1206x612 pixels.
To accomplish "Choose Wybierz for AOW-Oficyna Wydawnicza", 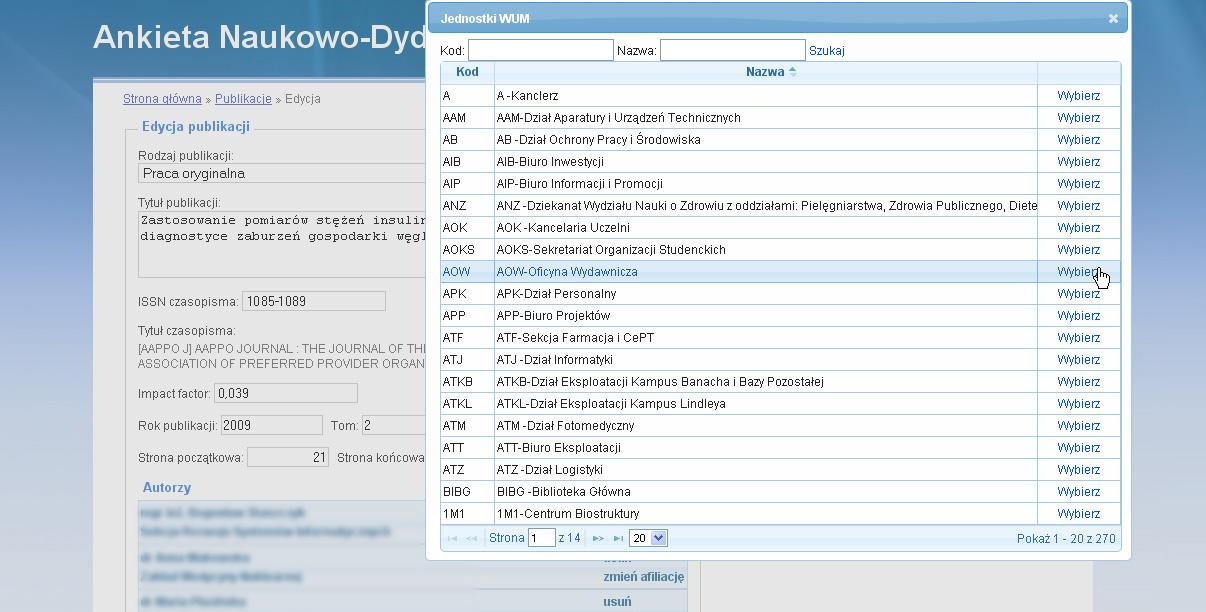I will click(1079, 272).
